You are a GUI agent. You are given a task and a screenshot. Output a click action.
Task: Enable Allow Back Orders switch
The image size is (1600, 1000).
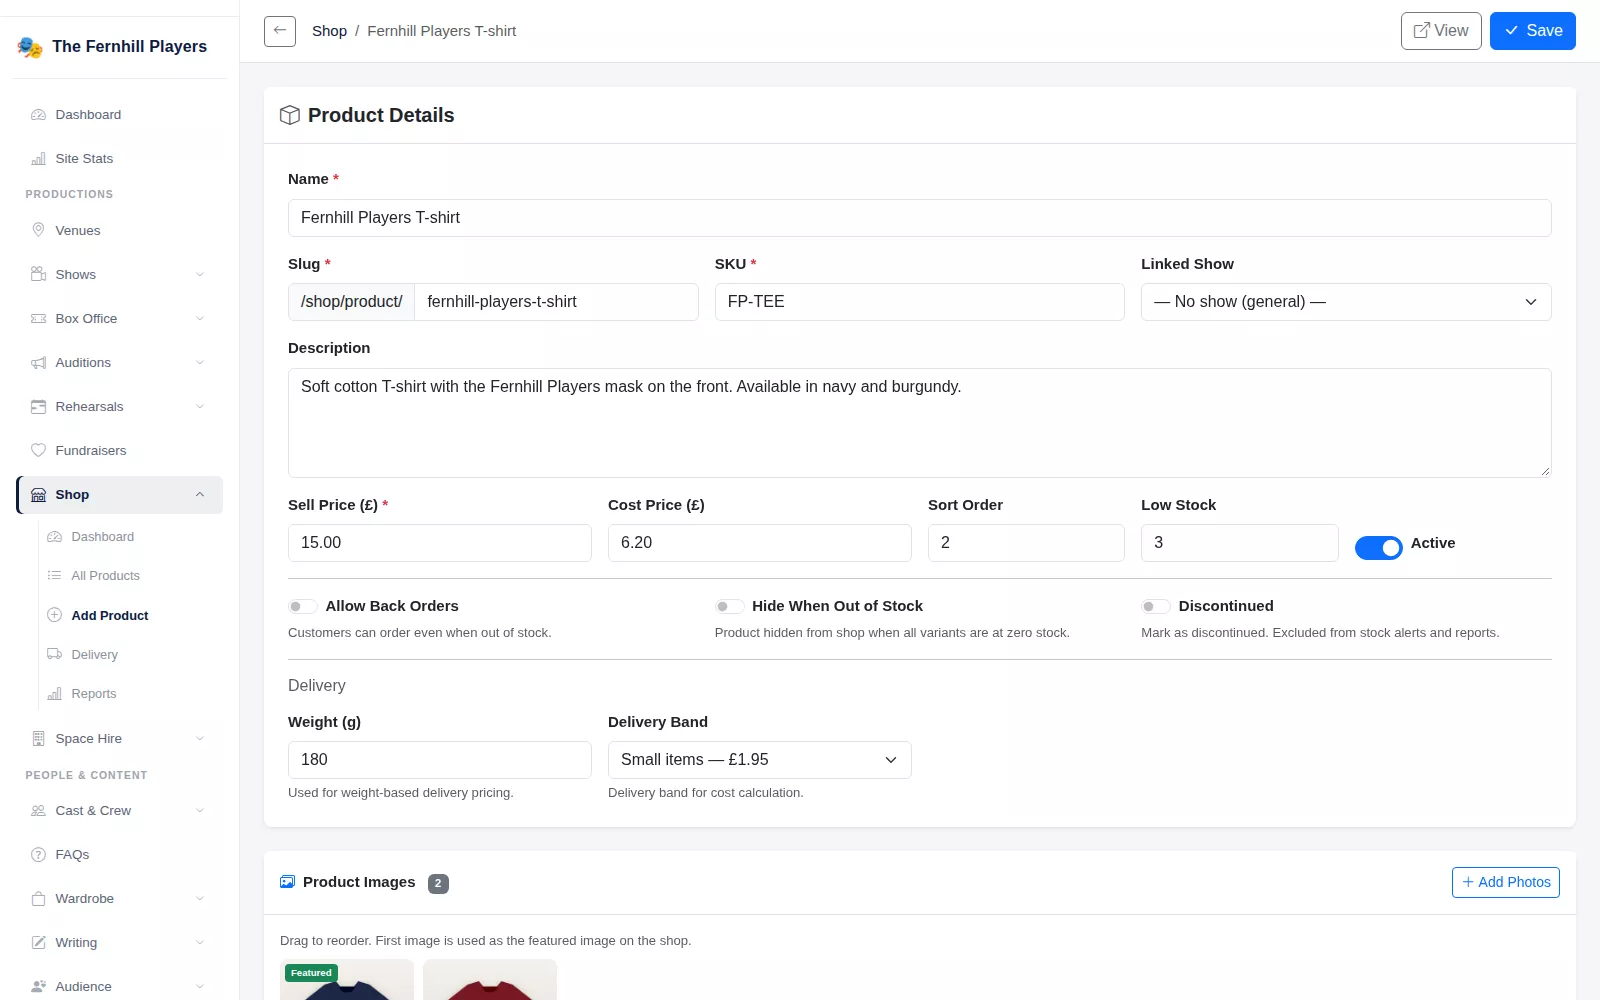click(303, 606)
